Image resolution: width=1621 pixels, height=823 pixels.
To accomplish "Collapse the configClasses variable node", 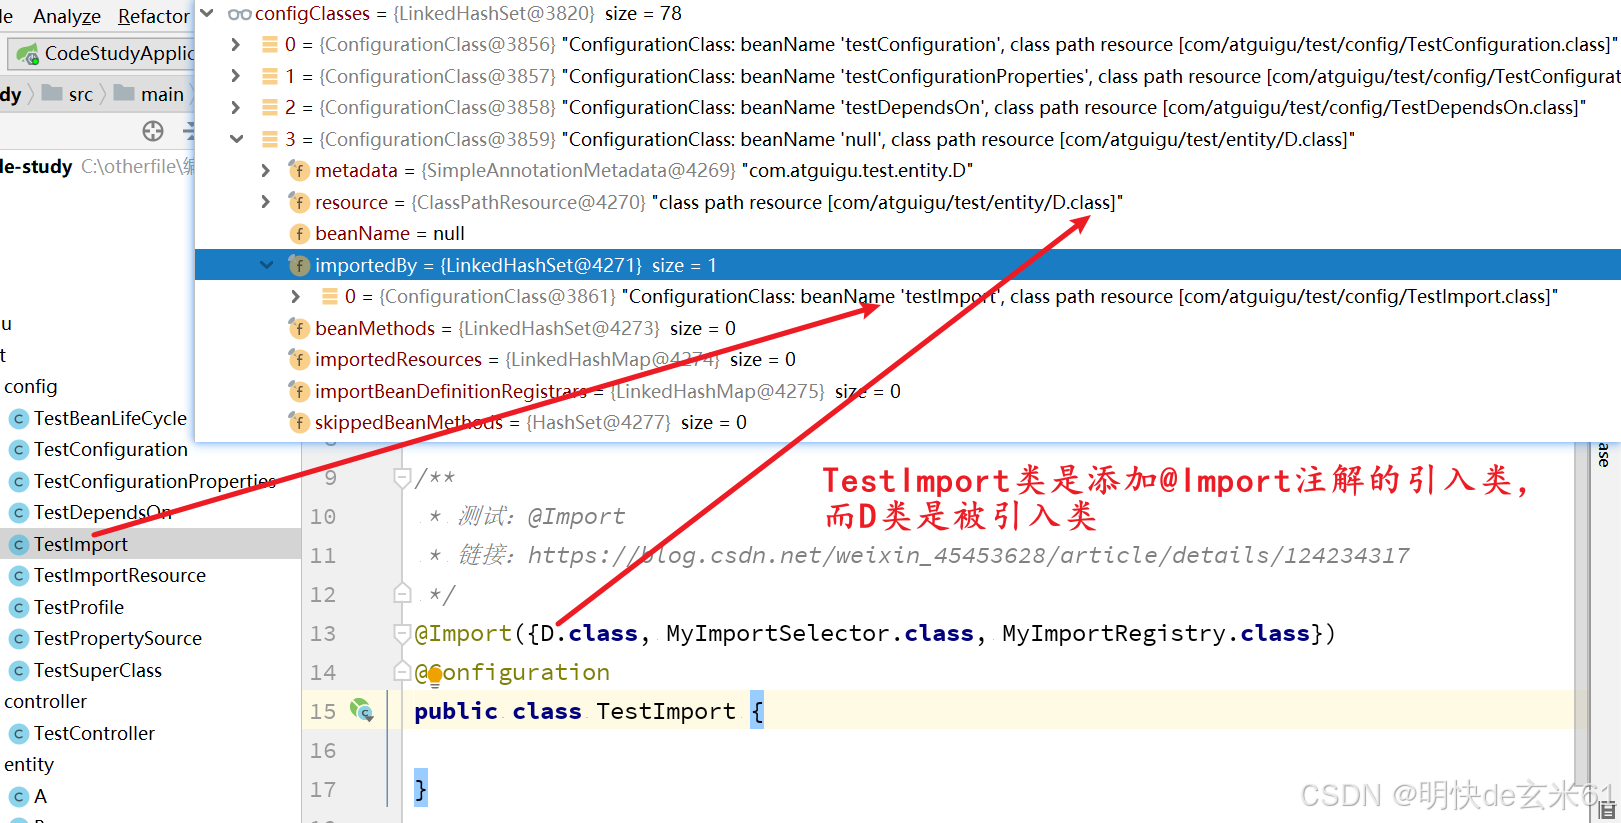I will click(x=207, y=13).
